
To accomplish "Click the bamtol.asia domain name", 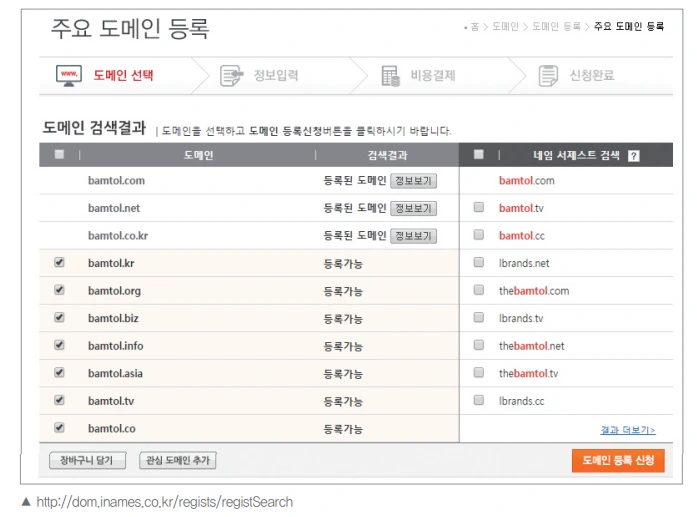I will pos(115,373).
